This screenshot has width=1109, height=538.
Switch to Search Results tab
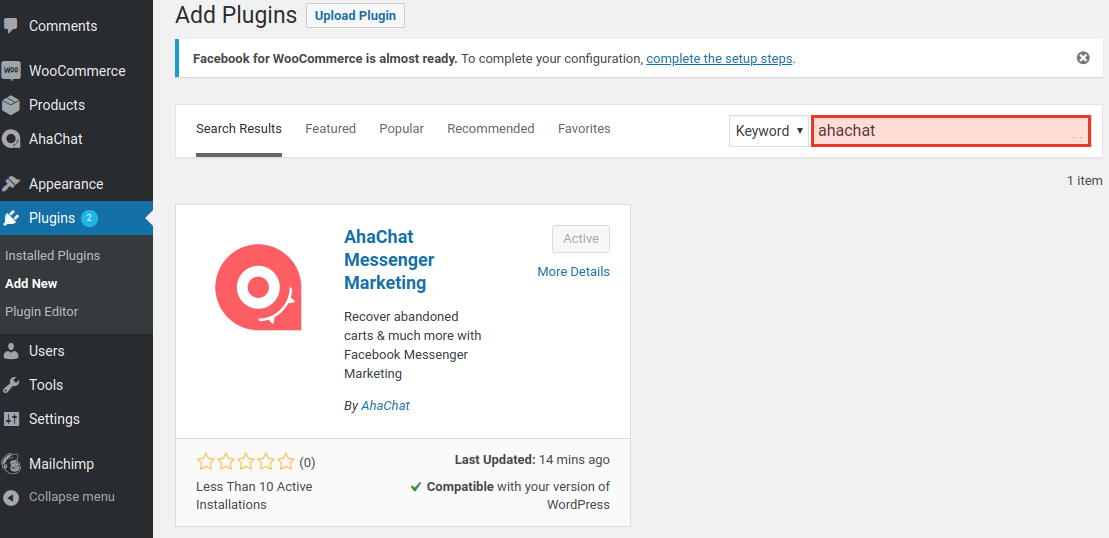pyautogui.click(x=239, y=129)
